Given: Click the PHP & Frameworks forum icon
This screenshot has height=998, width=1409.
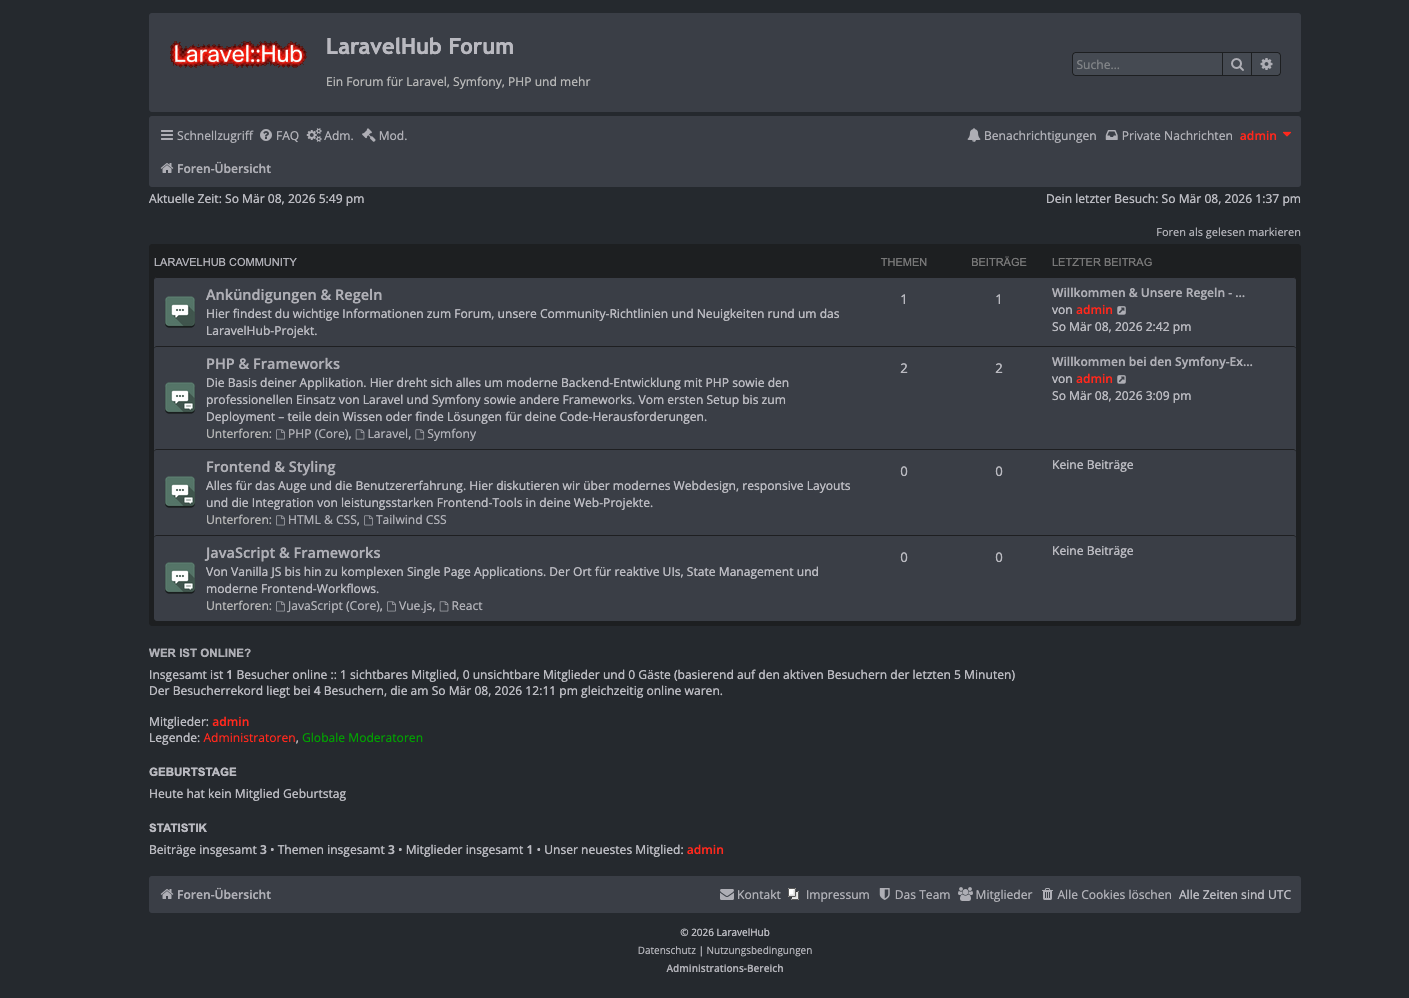Looking at the screenshot, I should pos(180,397).
